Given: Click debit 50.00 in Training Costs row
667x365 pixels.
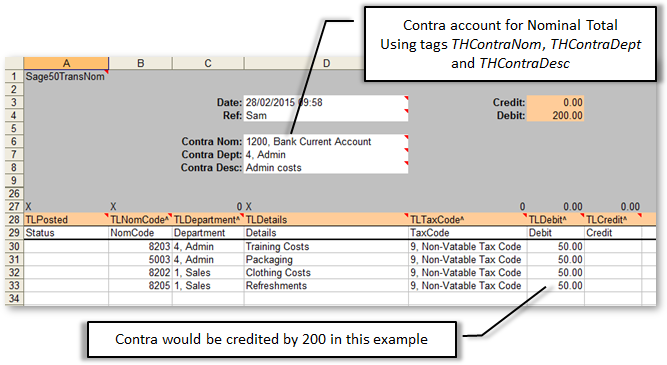Looking at the screenshot, I should tap(556, 246).
